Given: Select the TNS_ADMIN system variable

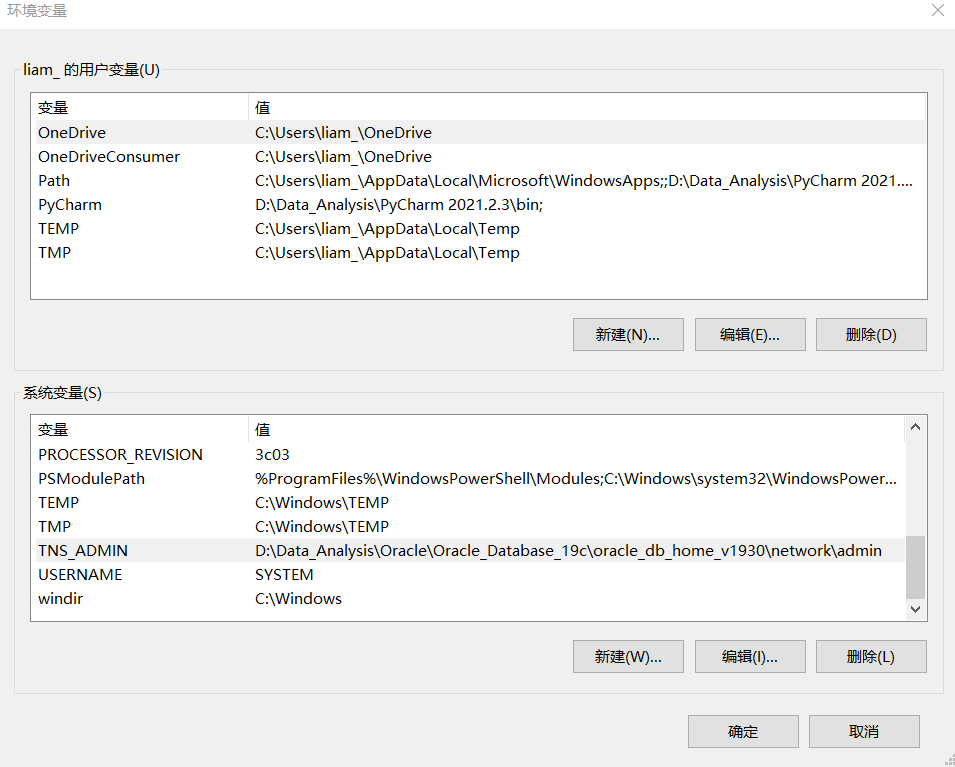Looking at the screenshot, I should point(470,550).
